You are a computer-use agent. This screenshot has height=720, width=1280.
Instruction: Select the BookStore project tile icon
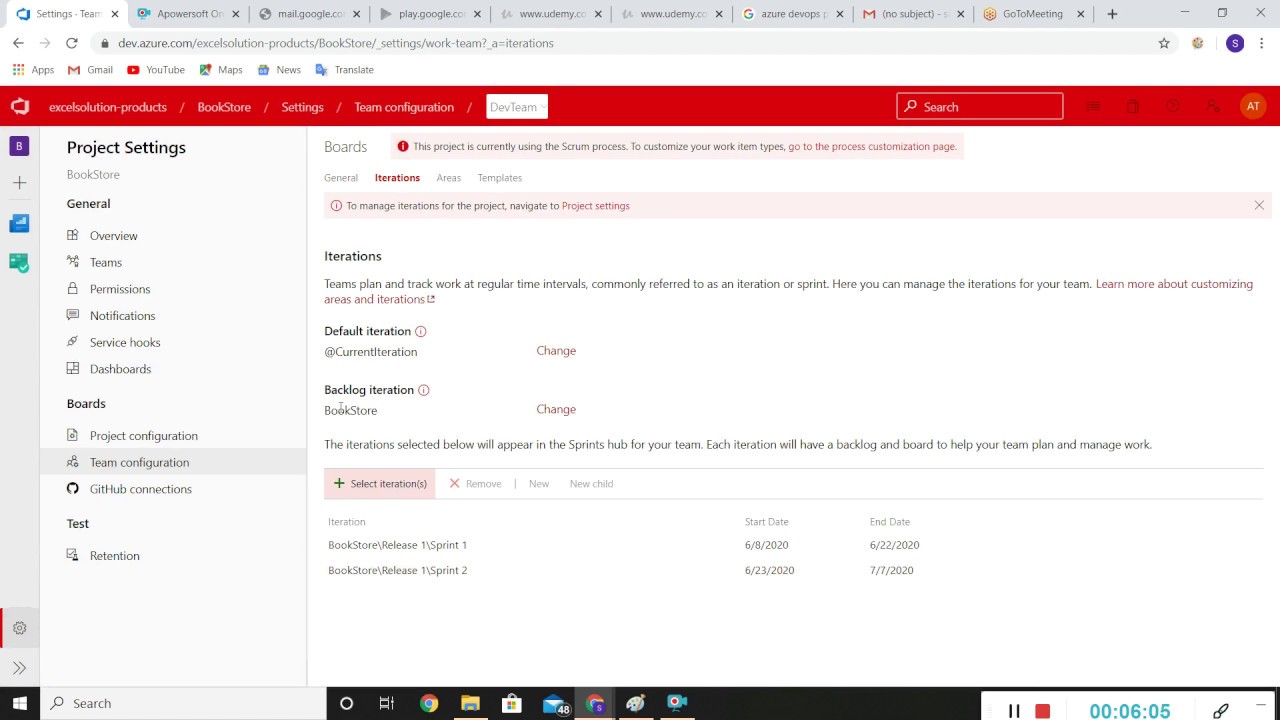[19, 146]
